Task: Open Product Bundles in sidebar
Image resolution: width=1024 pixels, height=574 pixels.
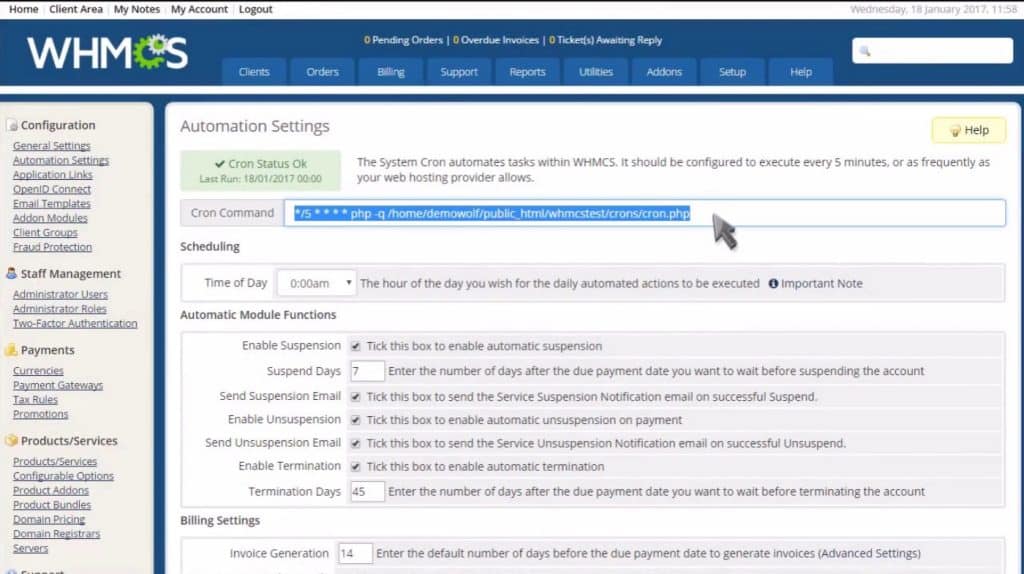Action: 52,505
